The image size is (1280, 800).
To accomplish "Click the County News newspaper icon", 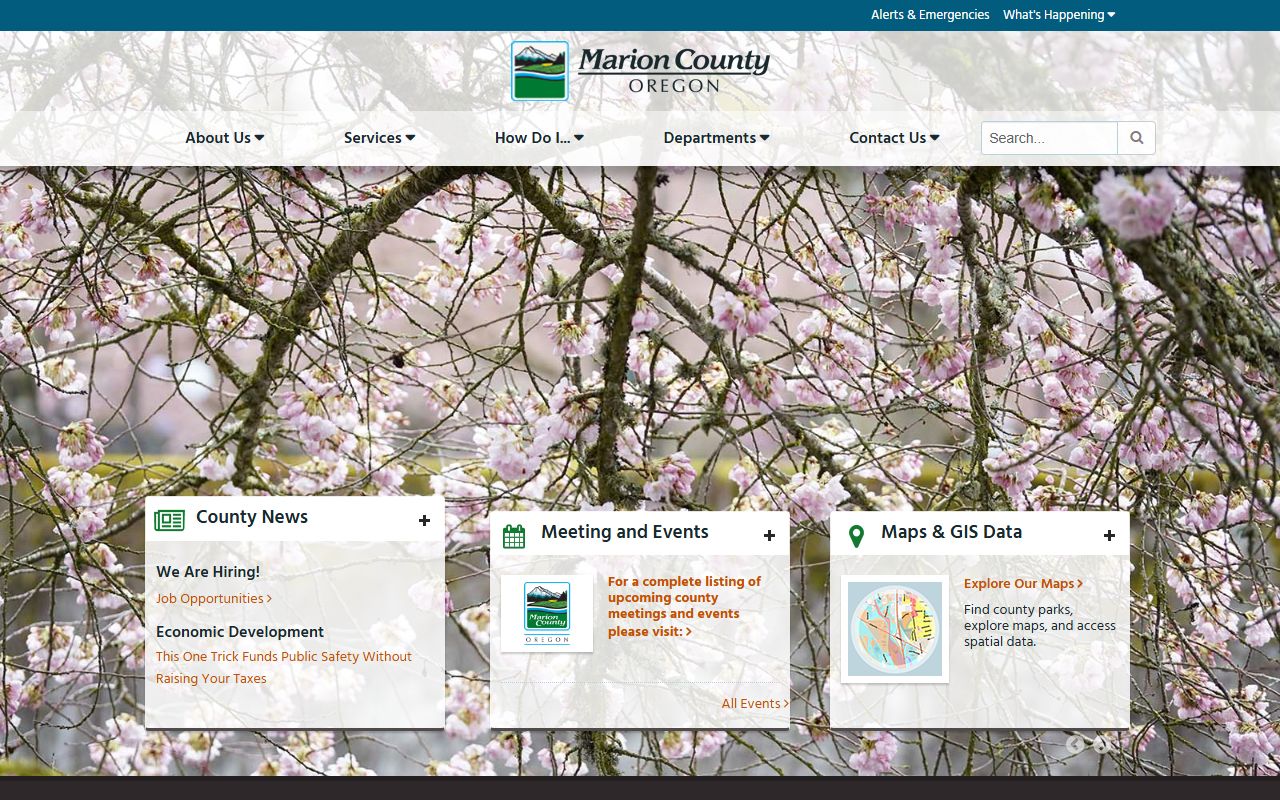I will tap(170, 520).
